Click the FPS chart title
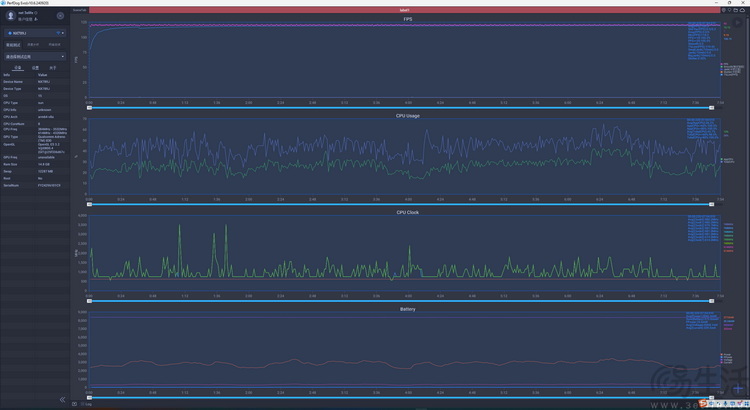The height and width of the screenshot is (410, 750). click(x=408, y=19)
